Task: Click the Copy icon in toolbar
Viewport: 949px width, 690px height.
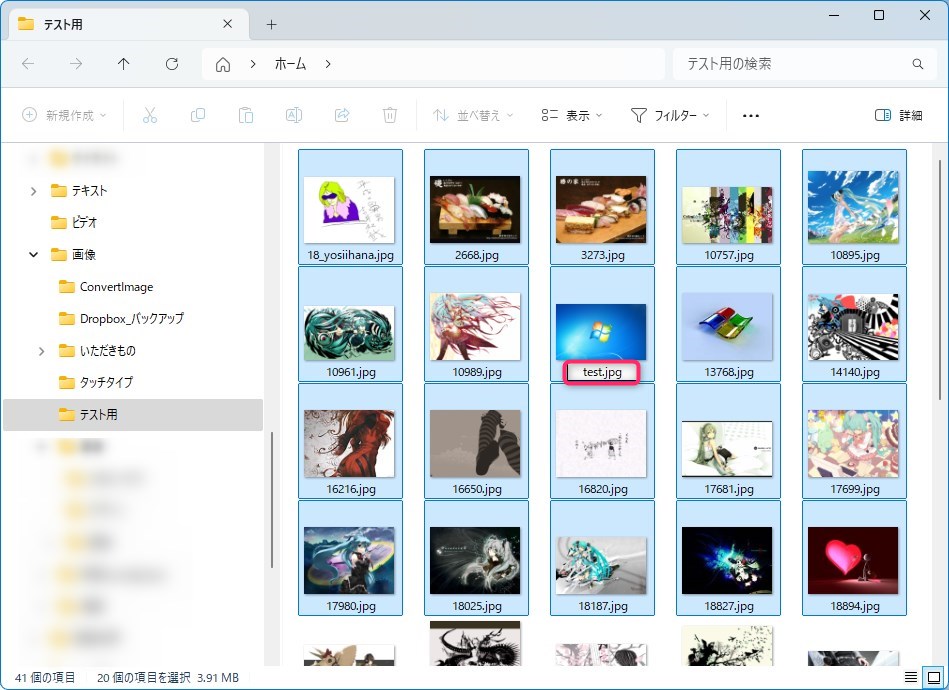Action: point(198,115)
